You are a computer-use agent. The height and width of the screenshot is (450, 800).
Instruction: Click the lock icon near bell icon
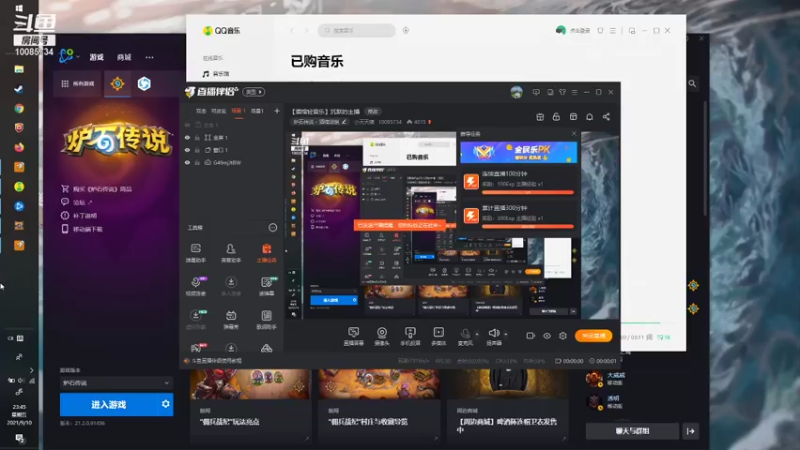[x=556, y=117]
